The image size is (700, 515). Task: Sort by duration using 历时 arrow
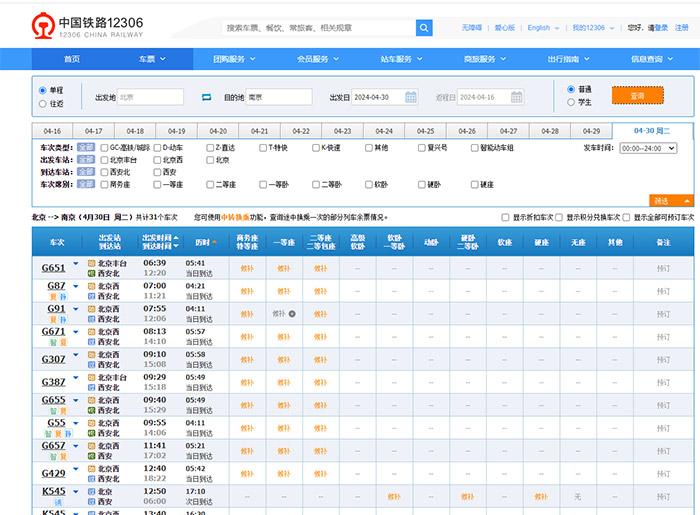tap(213, 242)
